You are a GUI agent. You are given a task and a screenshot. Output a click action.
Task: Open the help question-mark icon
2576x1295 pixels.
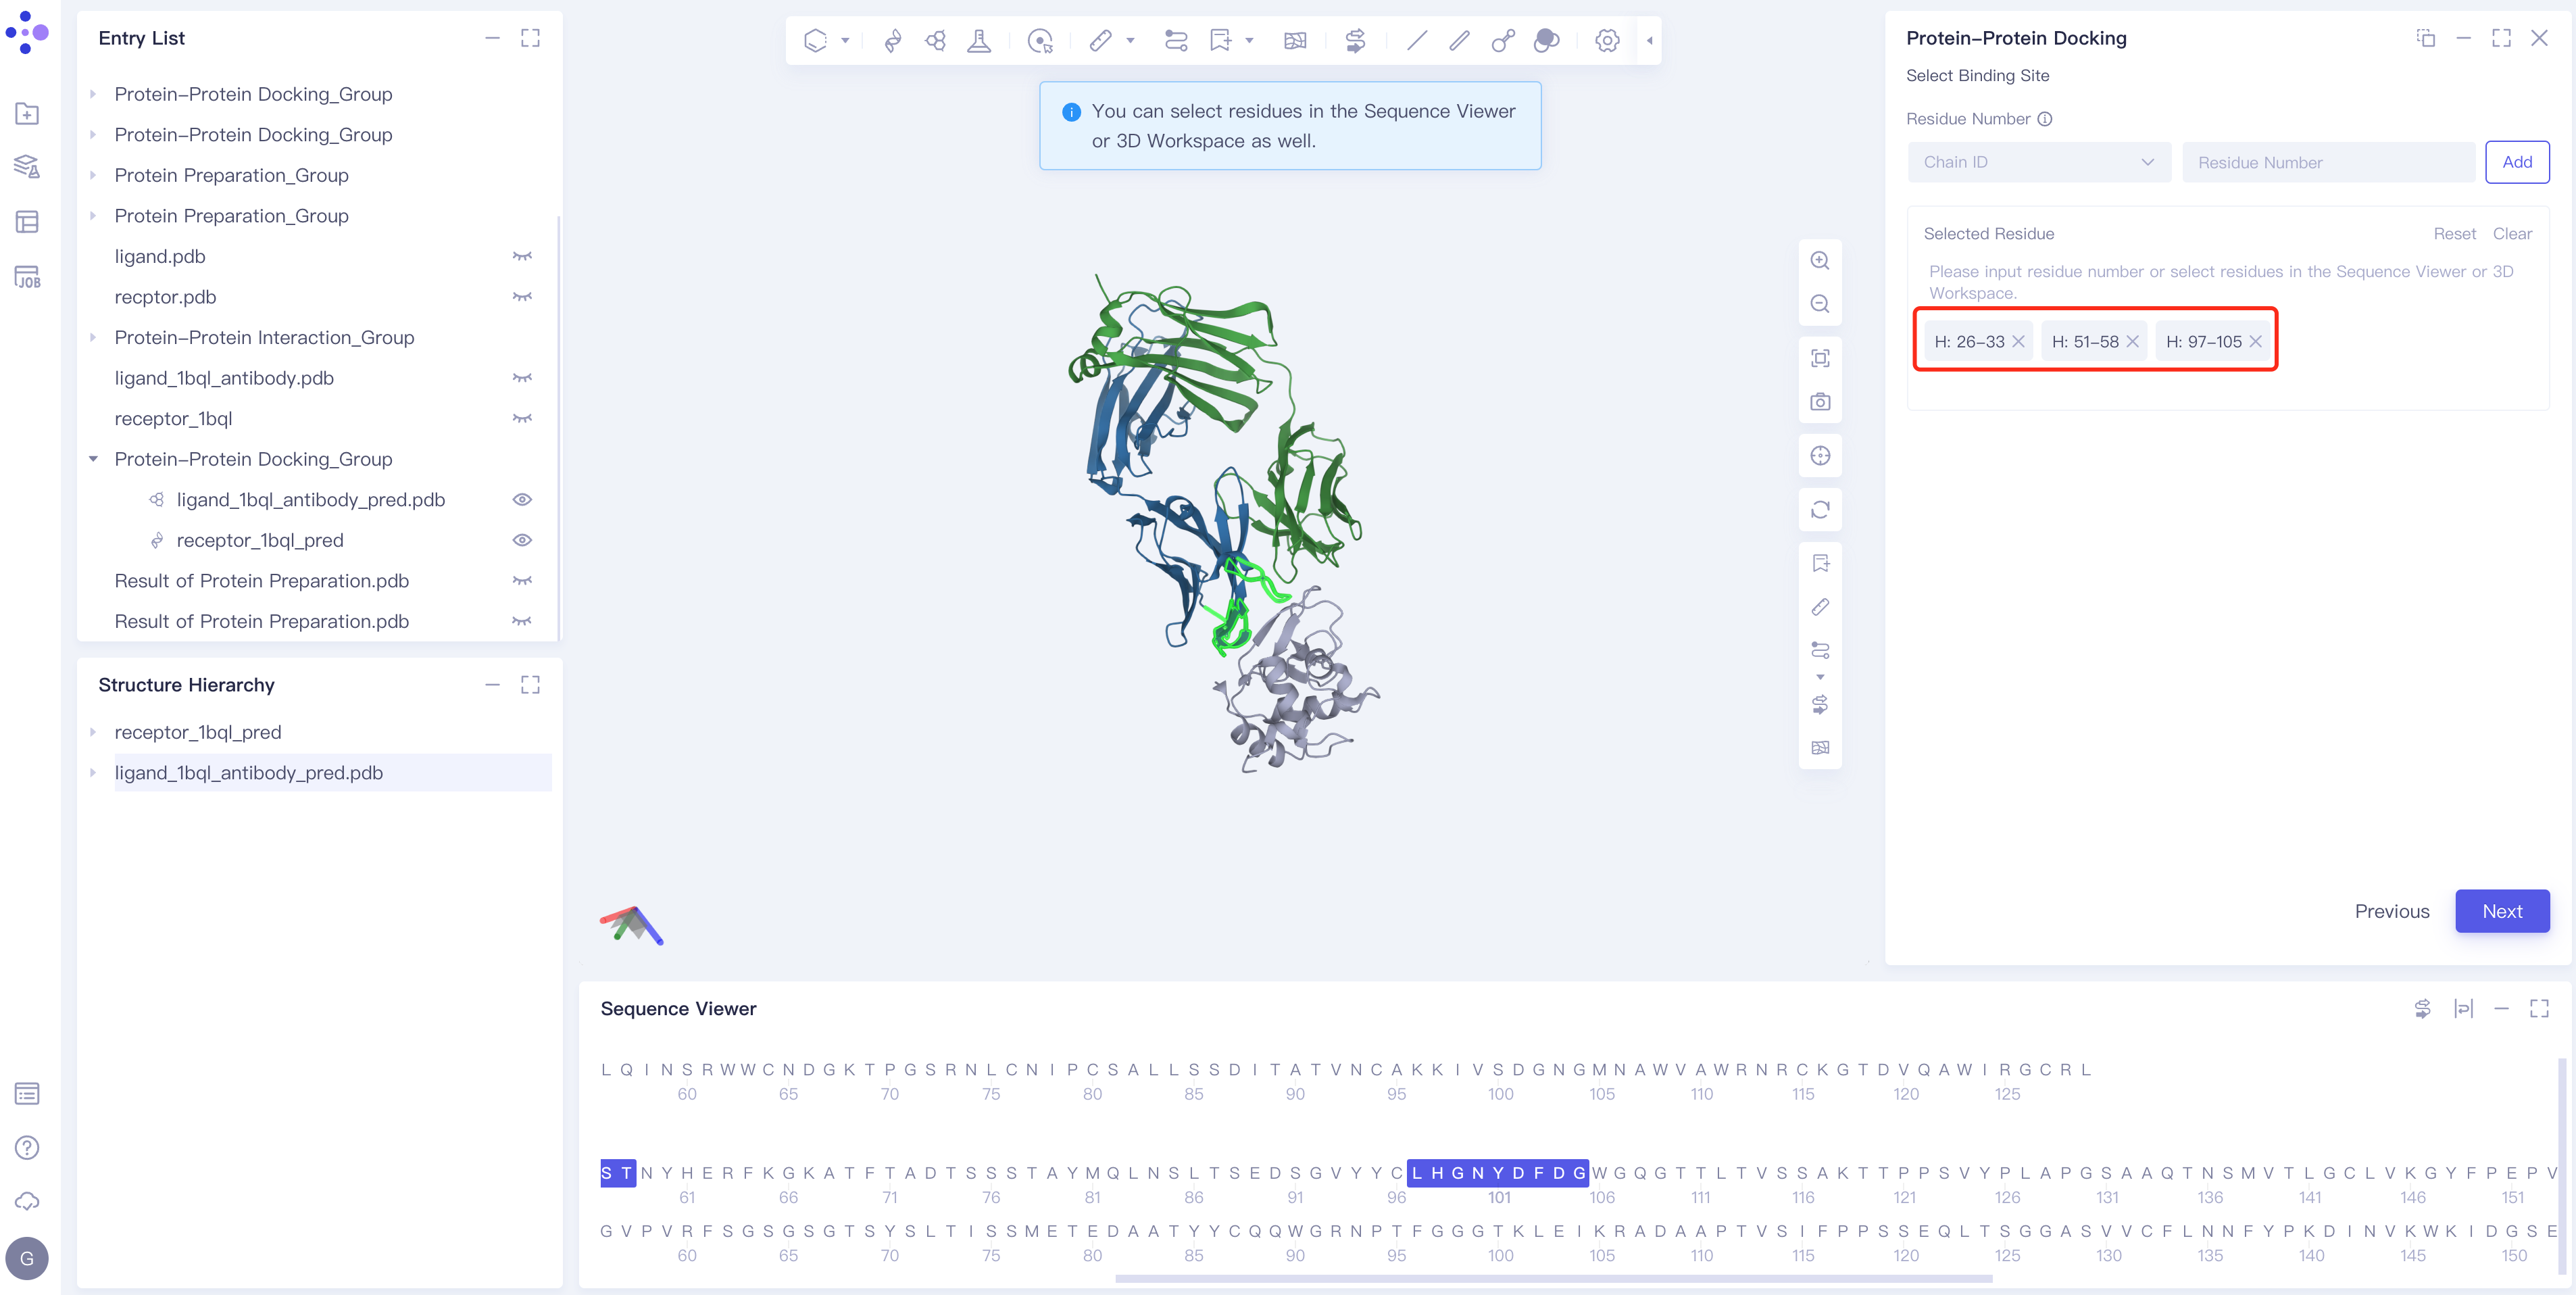27,1147
